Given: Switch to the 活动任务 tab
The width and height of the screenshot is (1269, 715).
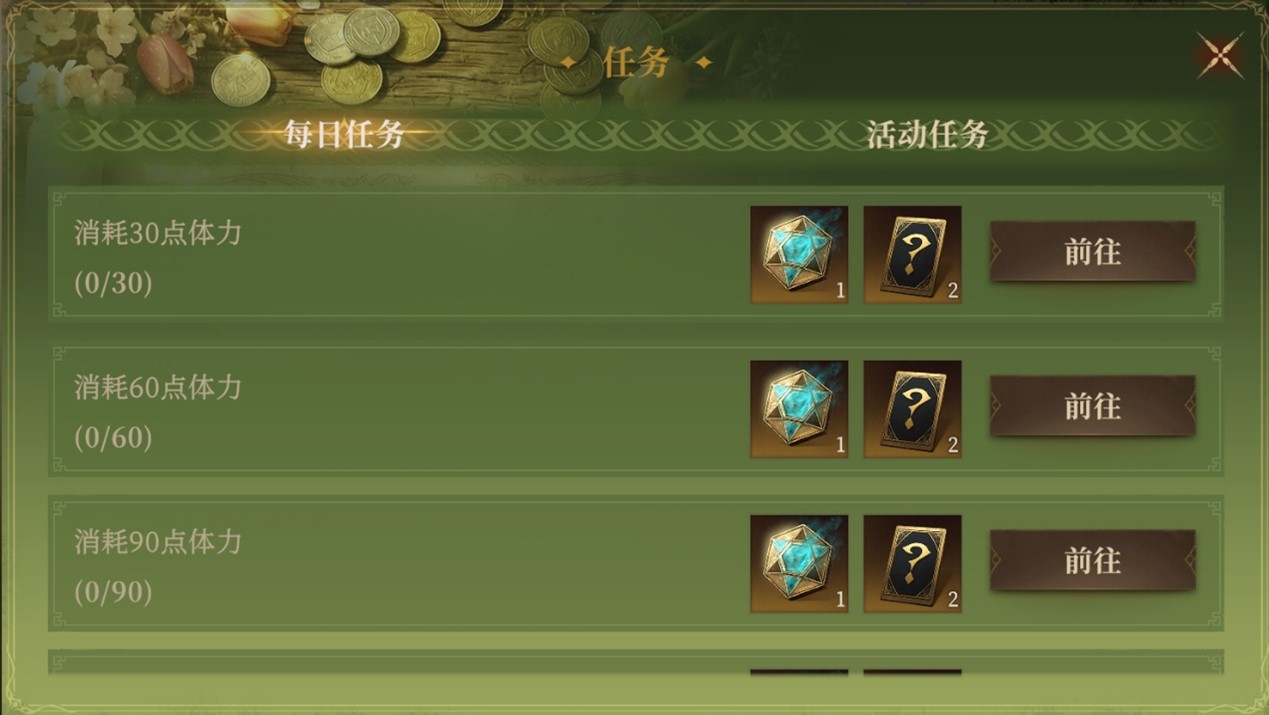Looking at the screenshot, I should [927, 134].
